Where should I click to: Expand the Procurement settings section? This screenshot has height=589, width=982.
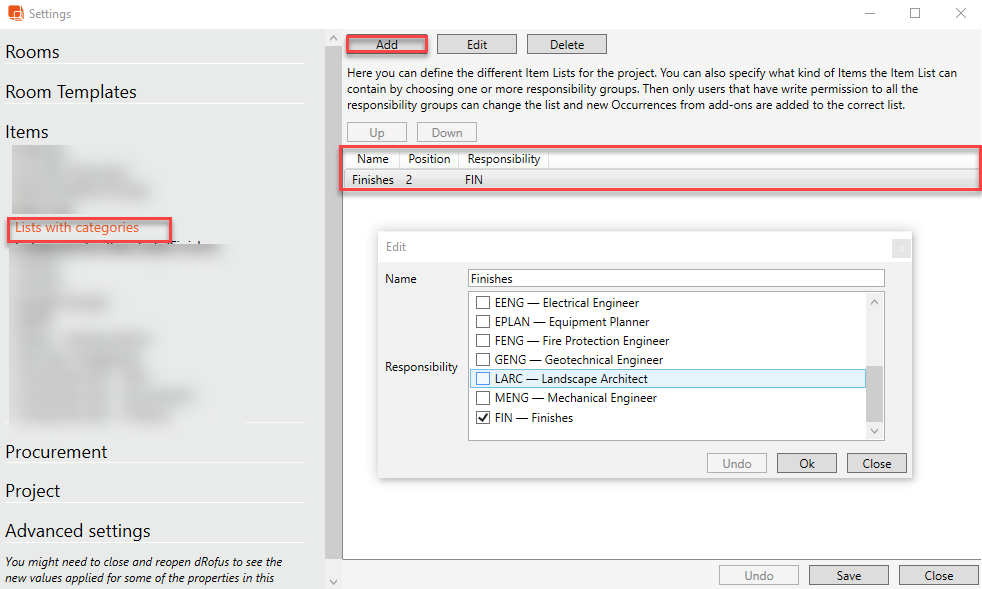[56, 452]
